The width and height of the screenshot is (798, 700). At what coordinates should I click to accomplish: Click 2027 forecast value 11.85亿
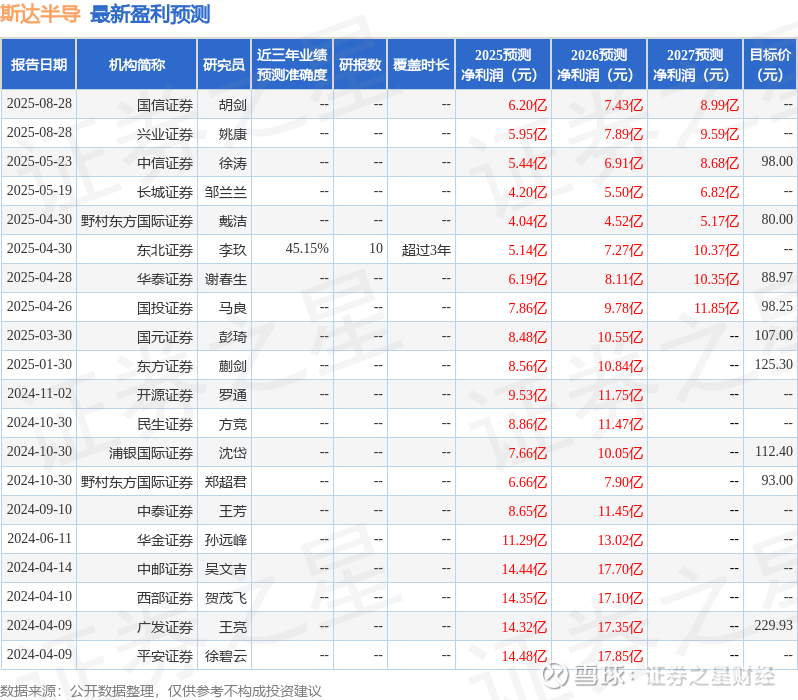point(717,309)
